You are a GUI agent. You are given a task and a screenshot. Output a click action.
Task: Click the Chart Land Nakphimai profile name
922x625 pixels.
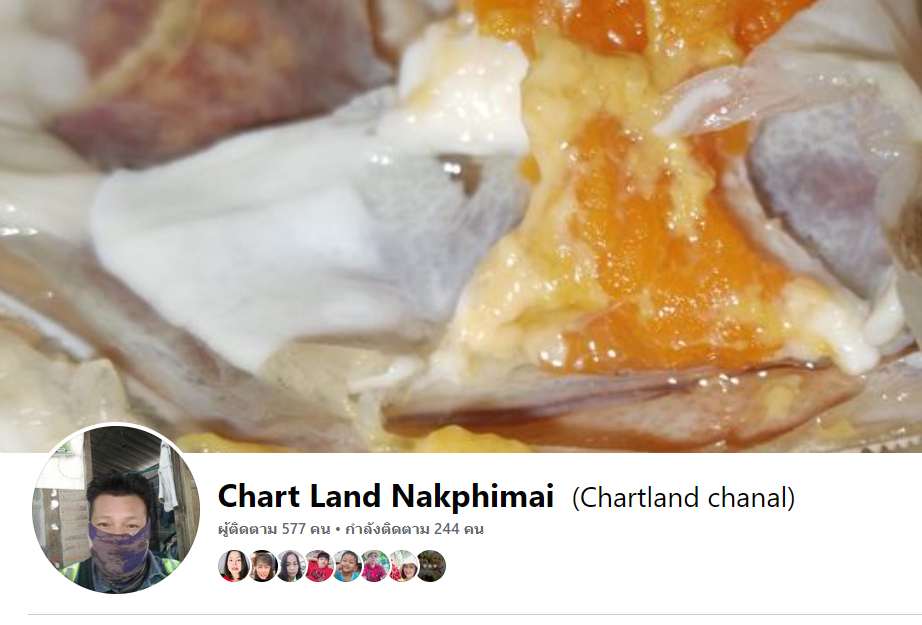[x=386, y=496]
